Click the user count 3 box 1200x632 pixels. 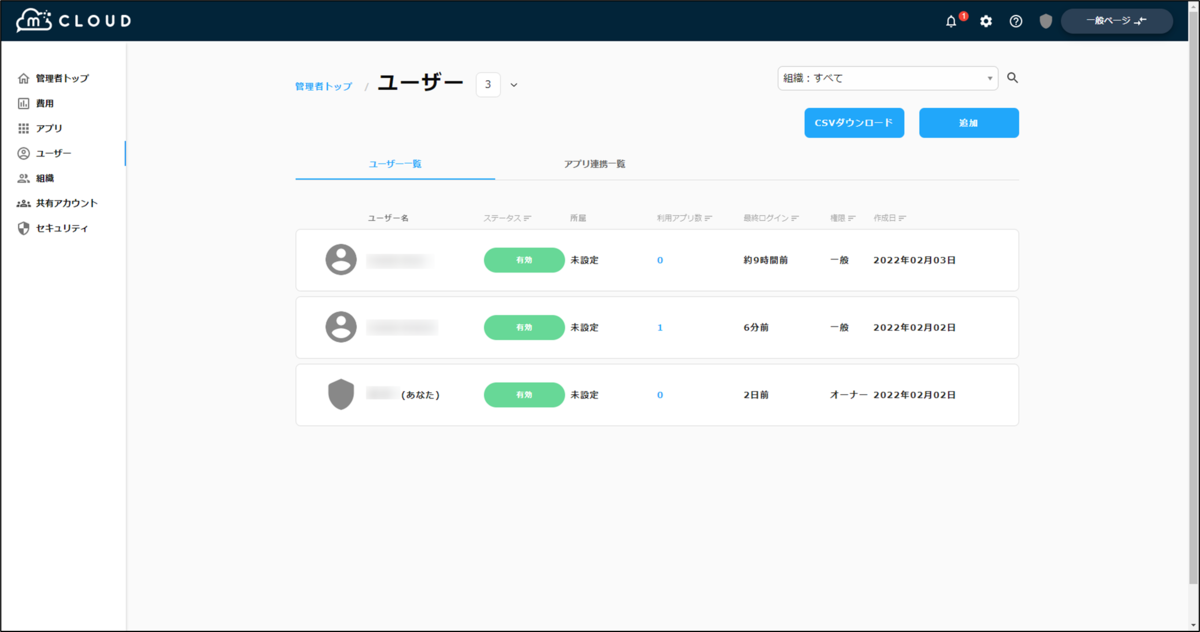click(488, 85)
